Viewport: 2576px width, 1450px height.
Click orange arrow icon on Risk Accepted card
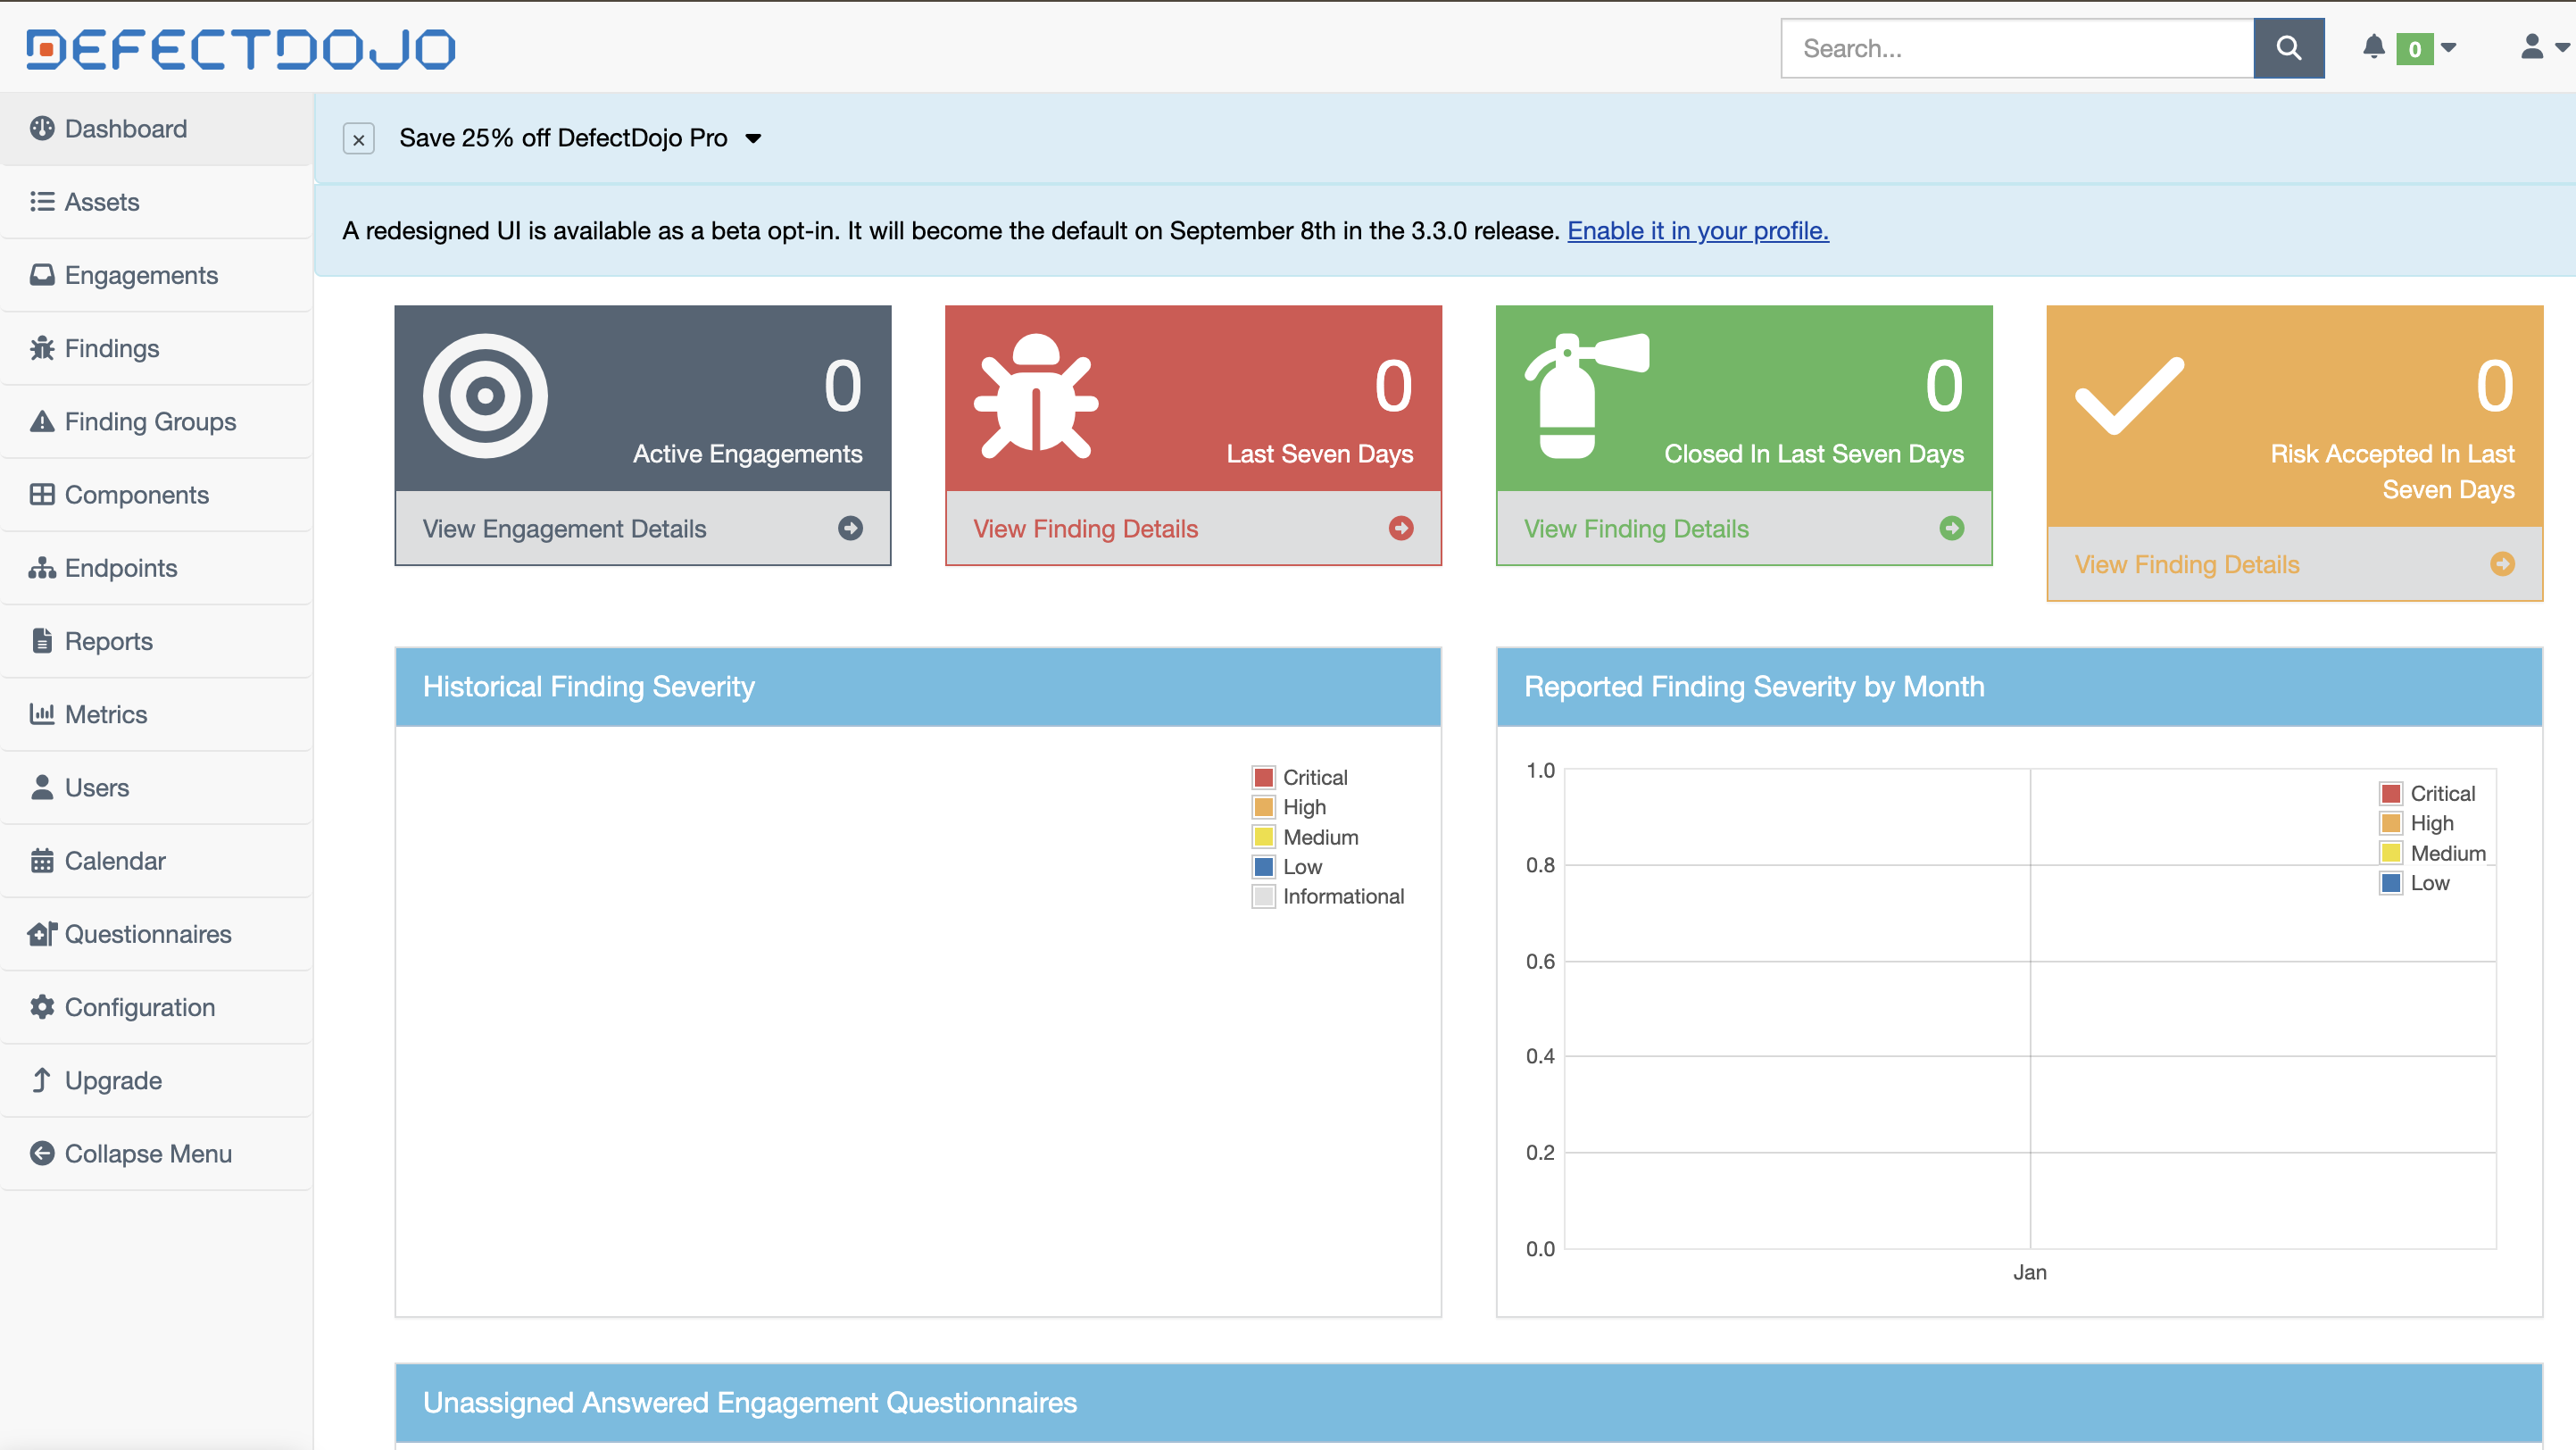[2502, 564]
